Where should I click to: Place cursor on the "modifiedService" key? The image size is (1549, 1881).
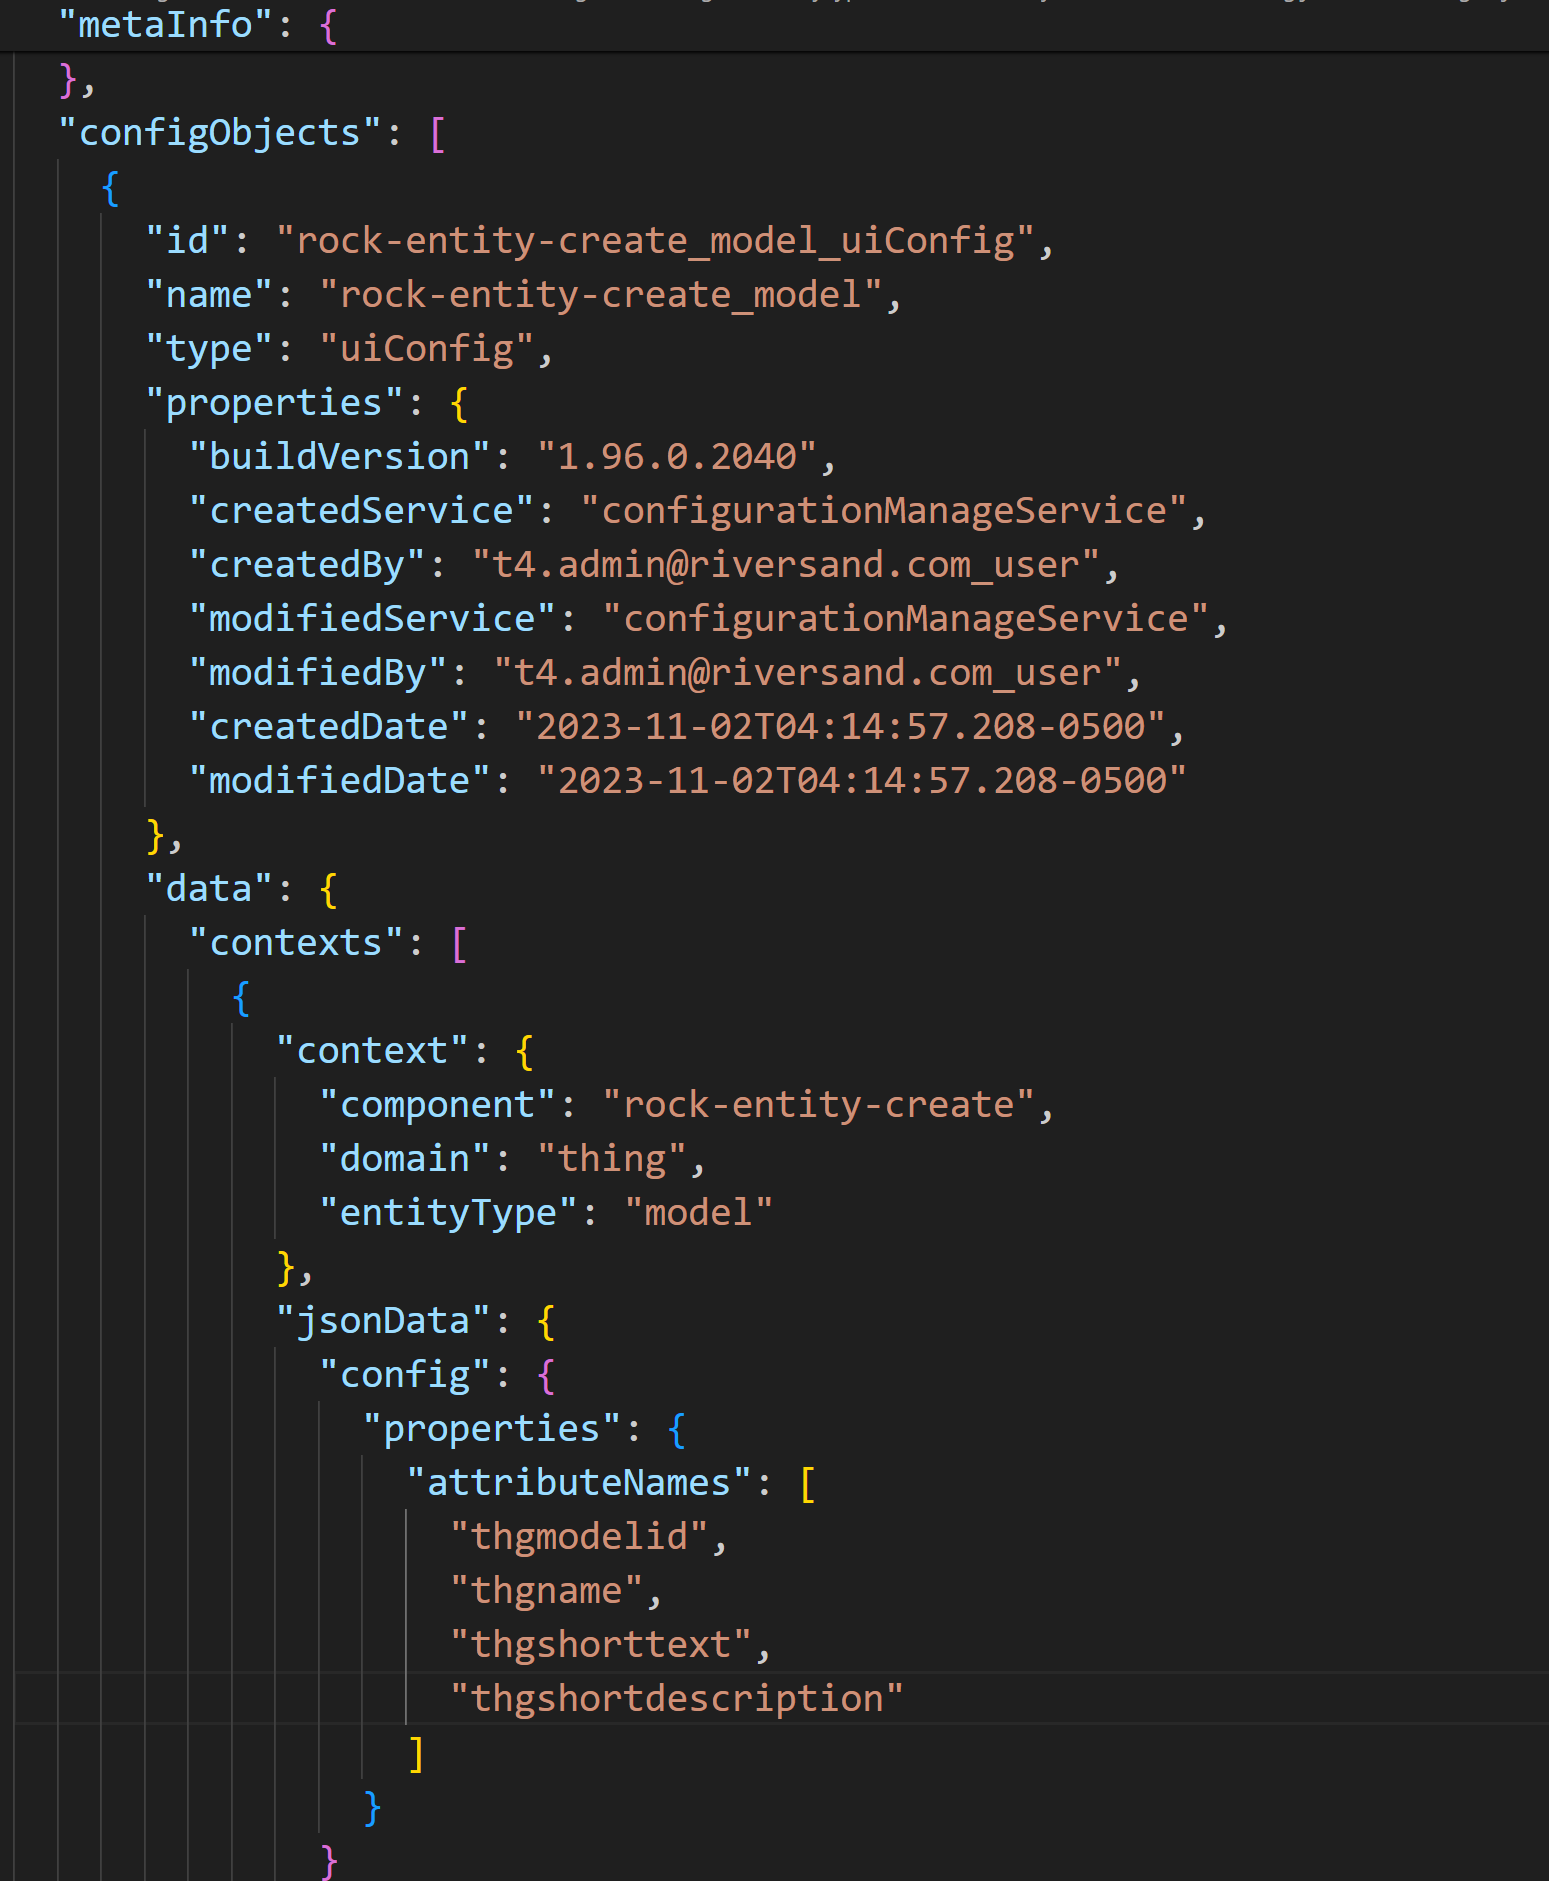[x=371, y=619]
